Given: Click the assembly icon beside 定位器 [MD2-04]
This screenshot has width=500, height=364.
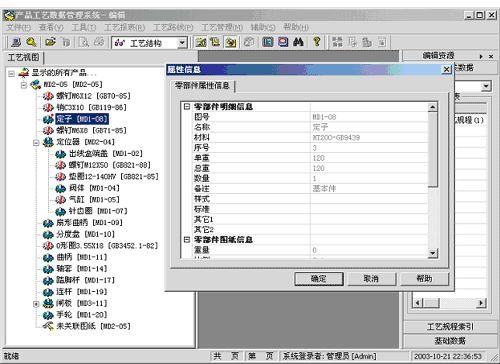Looking at the screenshot, I should 48,142.
